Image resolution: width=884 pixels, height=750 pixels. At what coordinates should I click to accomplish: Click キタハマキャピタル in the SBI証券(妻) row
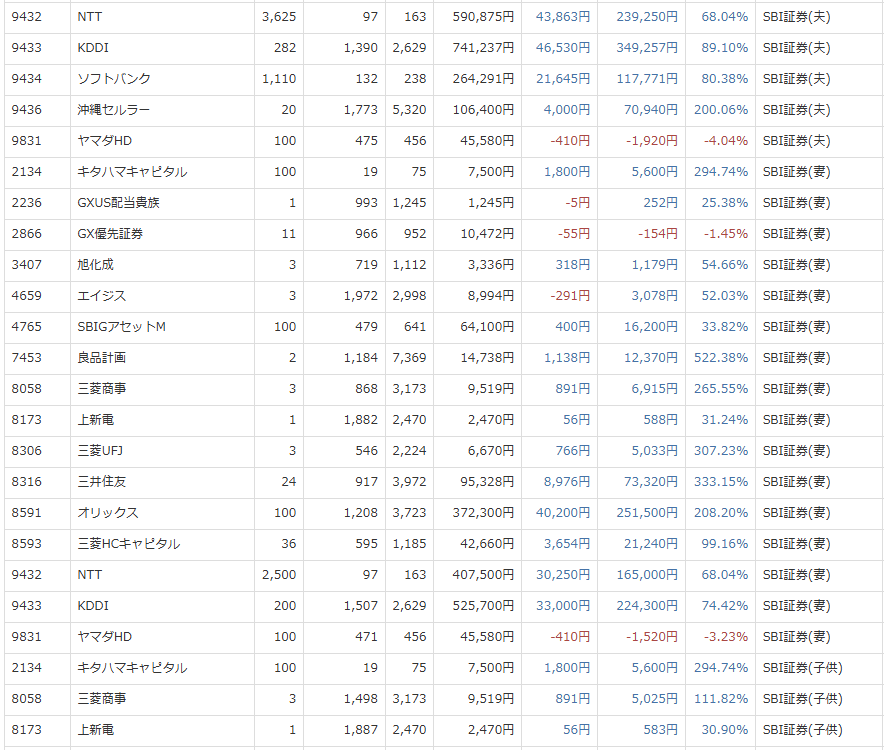tap(132, 172)
